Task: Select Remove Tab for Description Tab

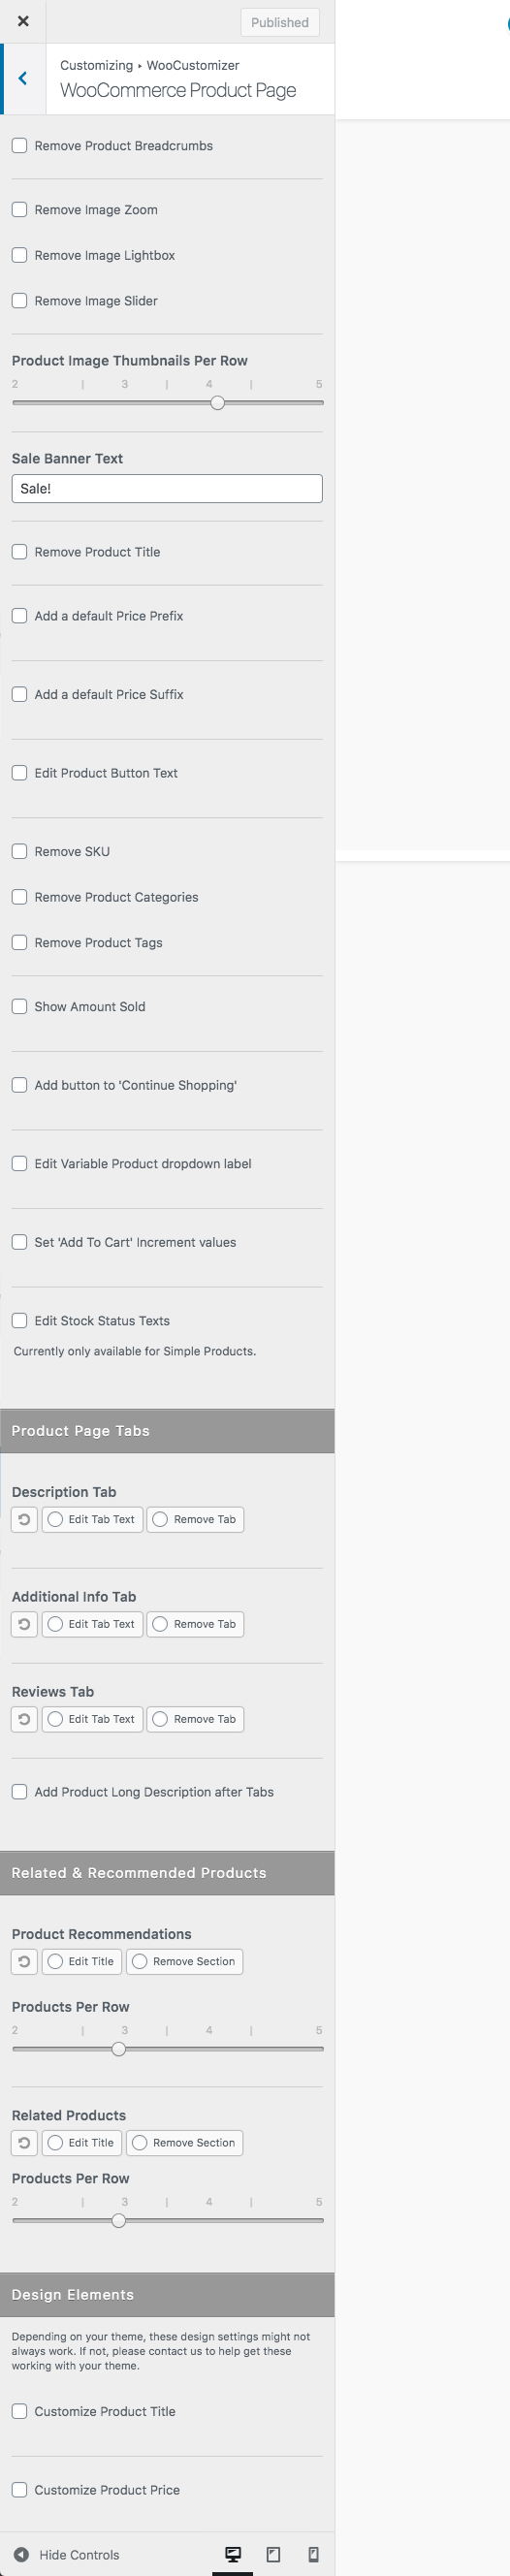Action: point(195,1519)
